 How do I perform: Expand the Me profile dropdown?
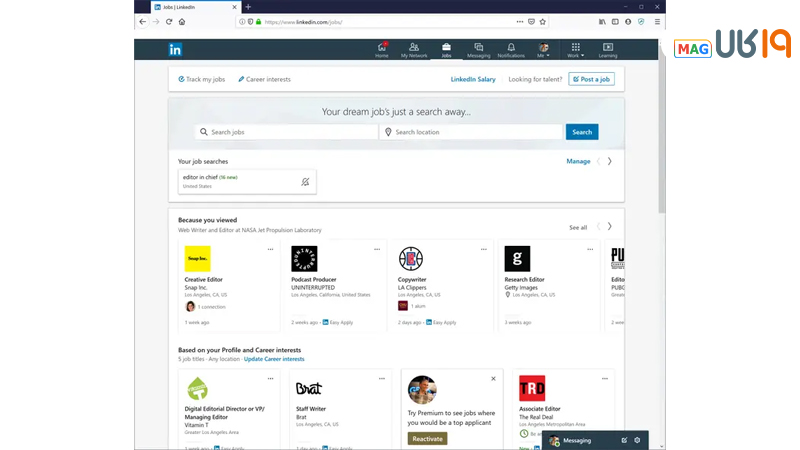click(x=544, y=50)
